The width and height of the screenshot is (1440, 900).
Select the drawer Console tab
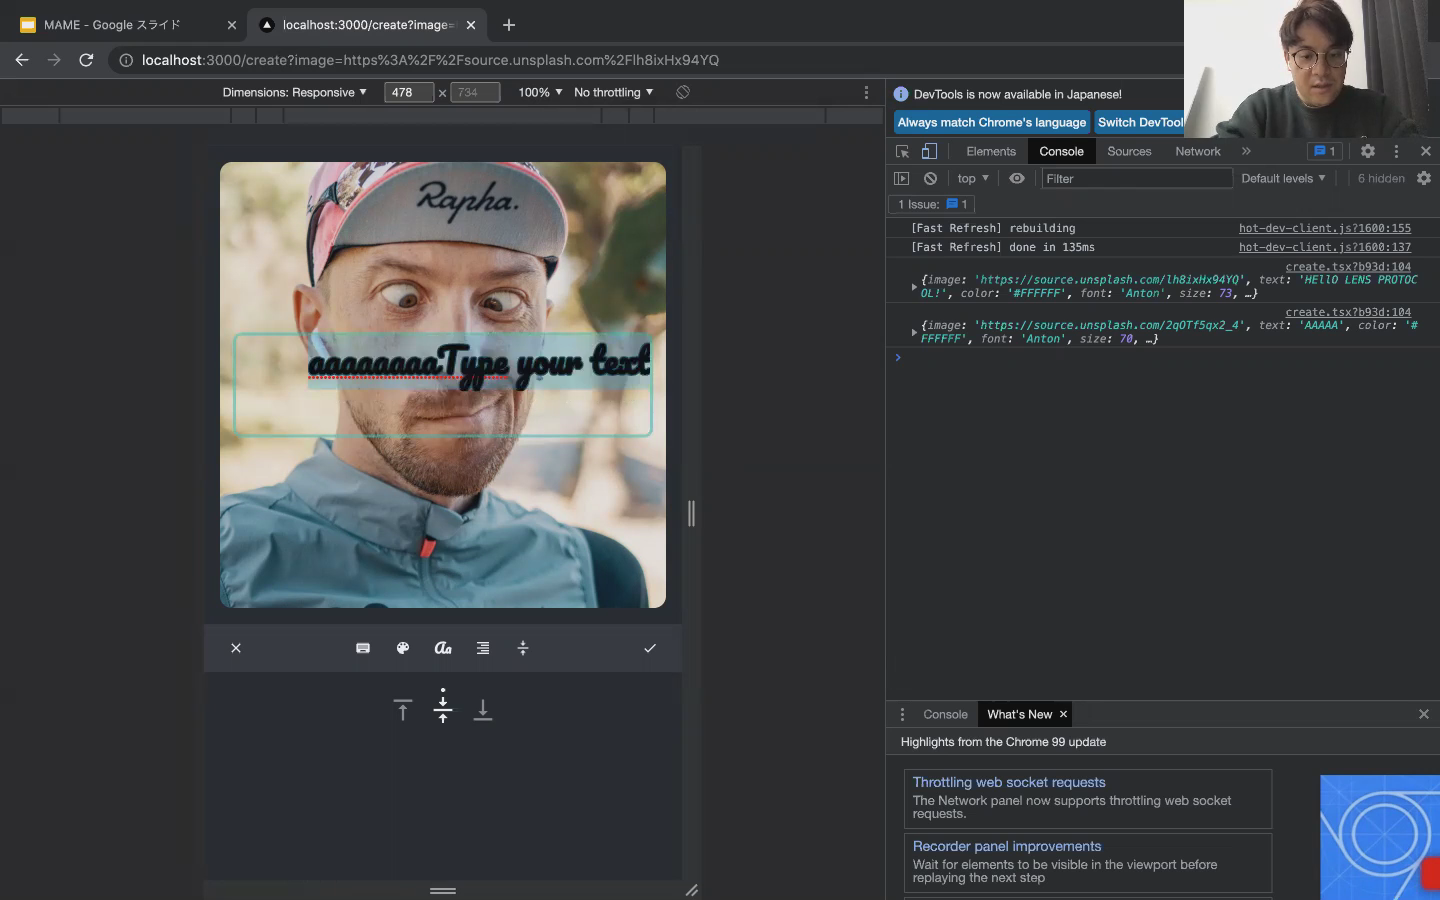point(945,714)
